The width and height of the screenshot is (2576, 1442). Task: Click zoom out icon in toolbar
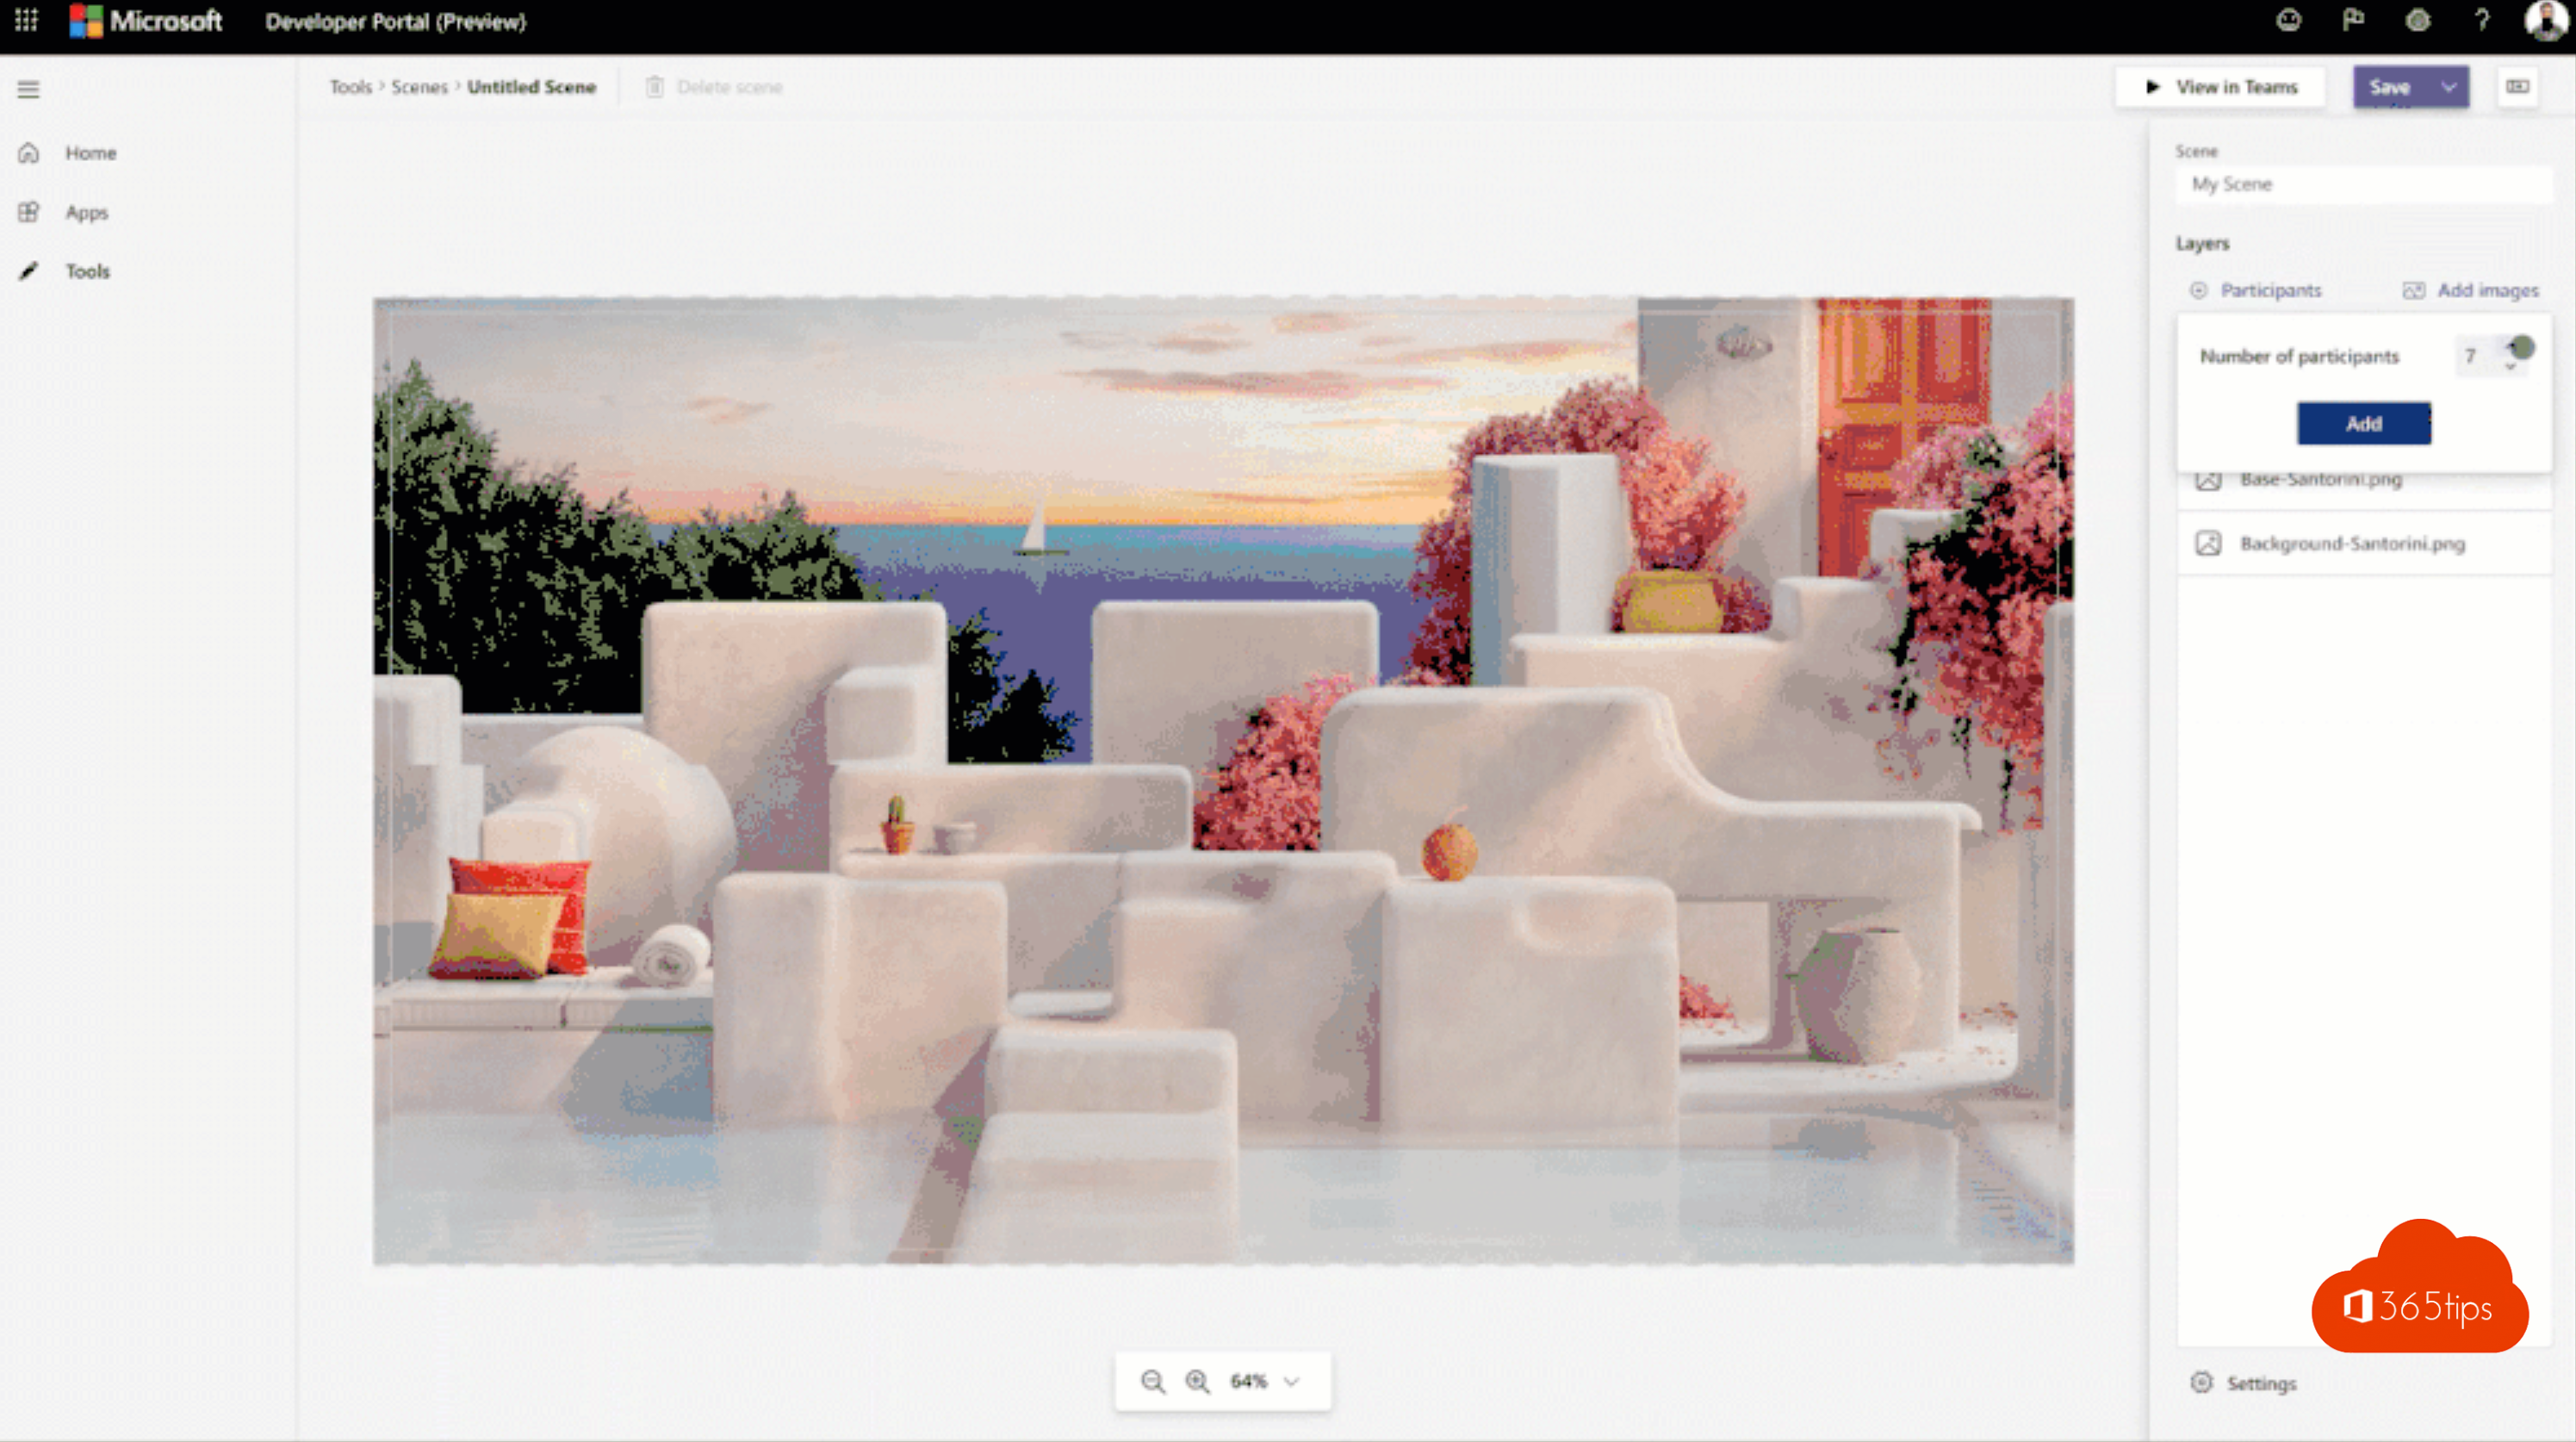pos(1151,1380)
